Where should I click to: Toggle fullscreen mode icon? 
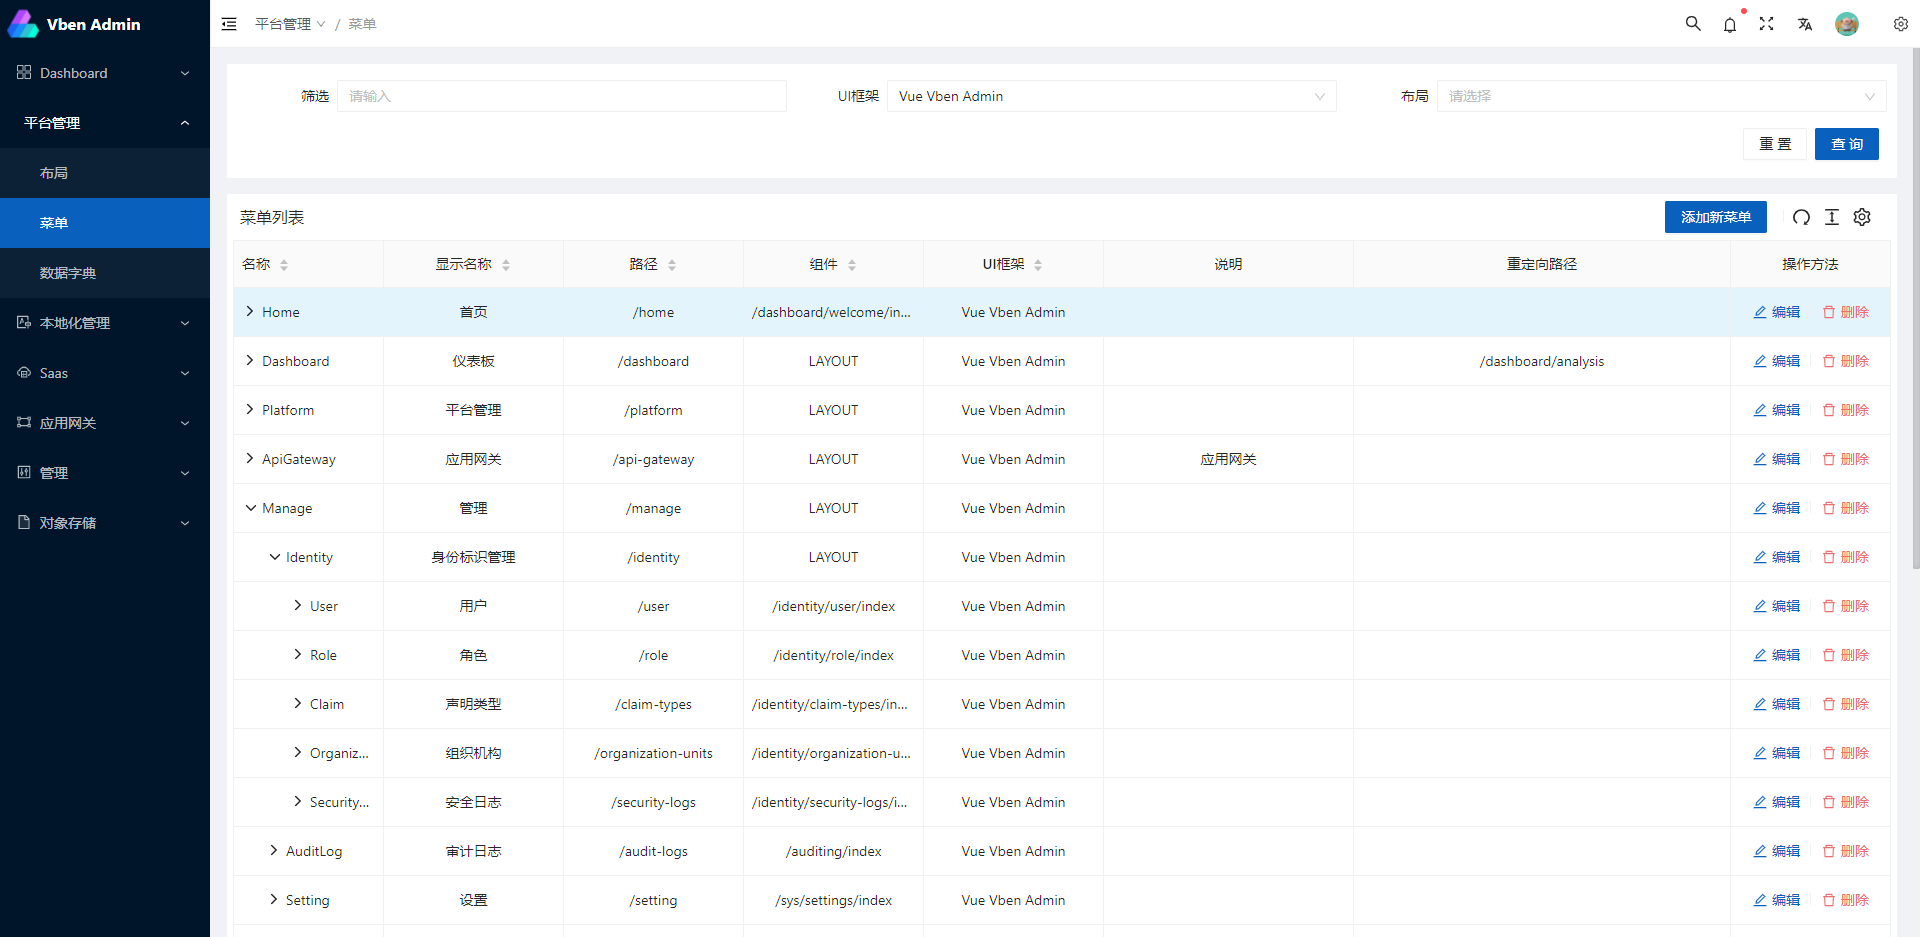tap(1767, 24)
